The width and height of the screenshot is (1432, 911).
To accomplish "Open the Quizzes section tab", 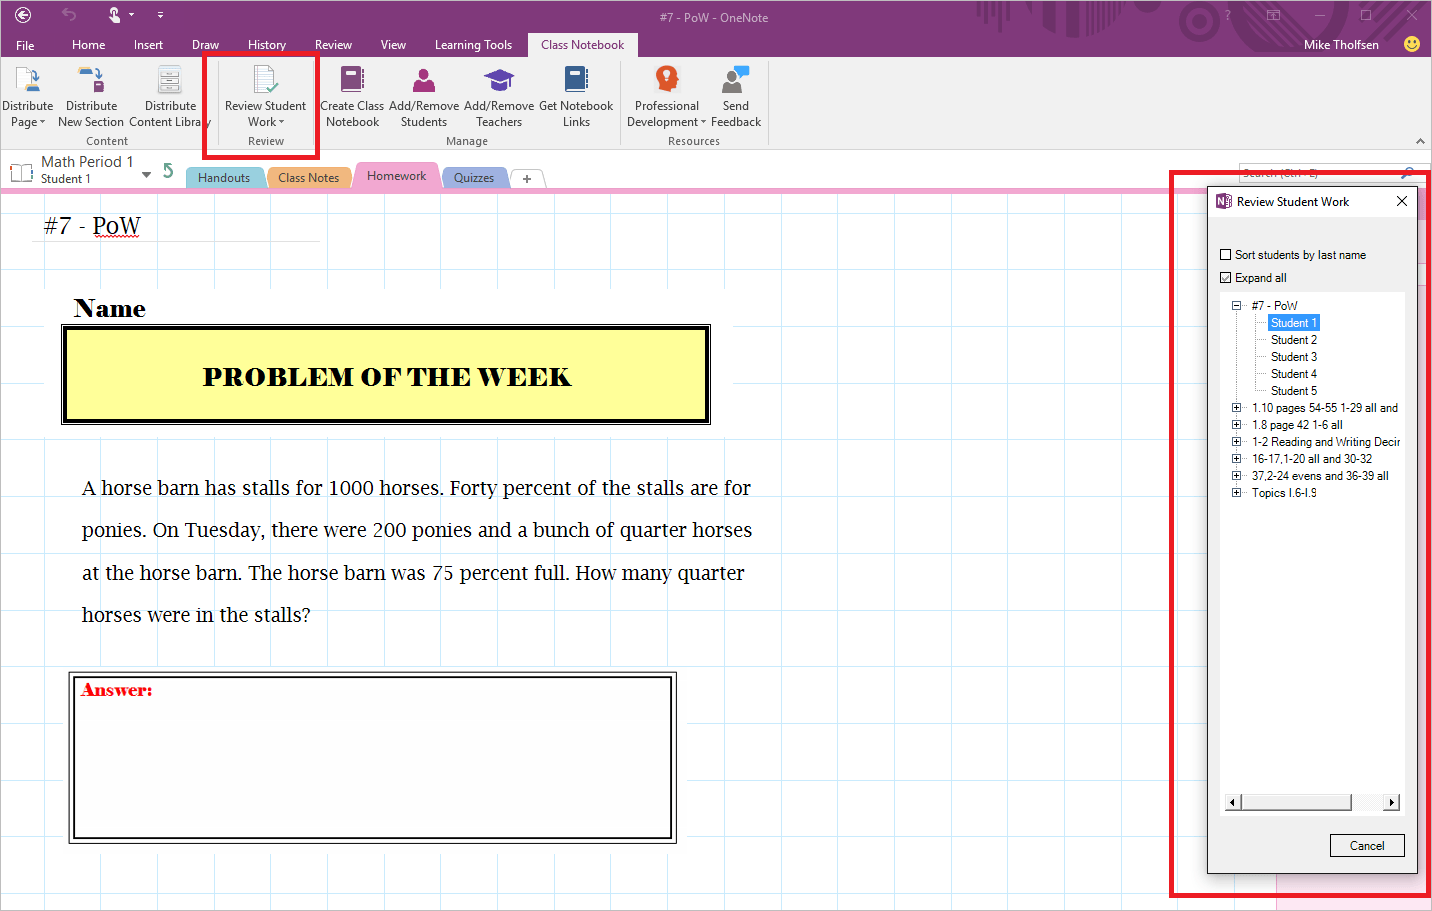I will click(x=474, y=178).
